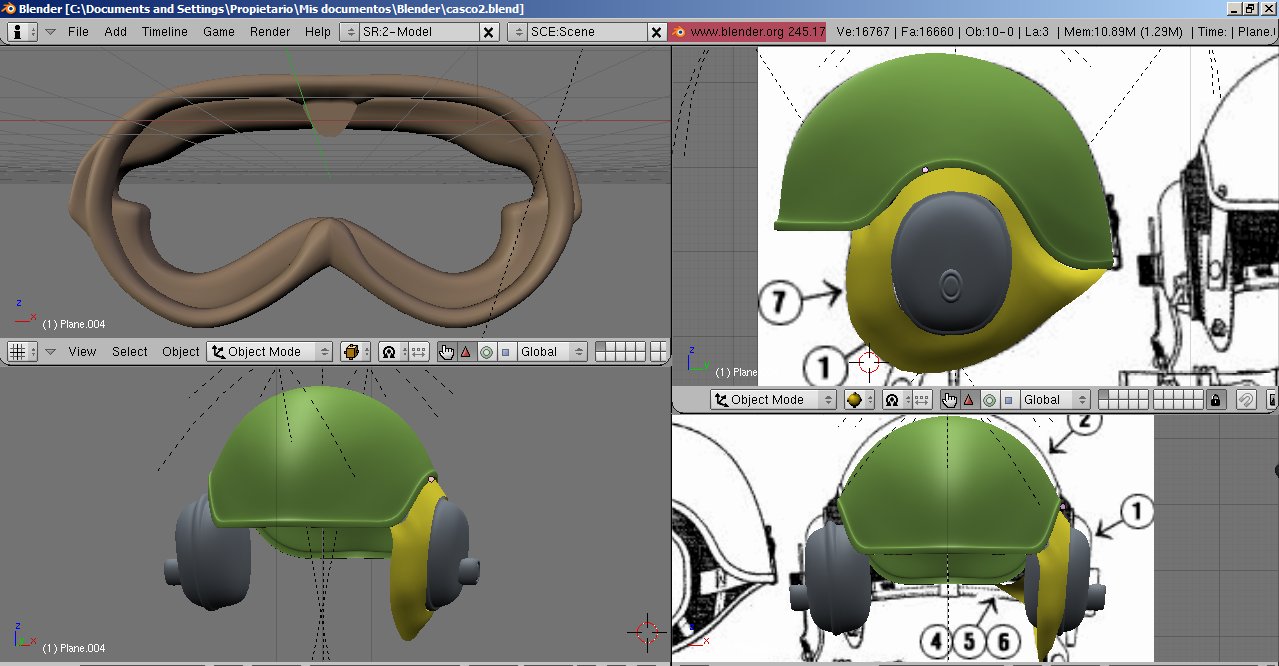The image size is (1279, 666).
Task: Toggle the layer lock padlock in right toolbar
Action: tap(1215, 400)
